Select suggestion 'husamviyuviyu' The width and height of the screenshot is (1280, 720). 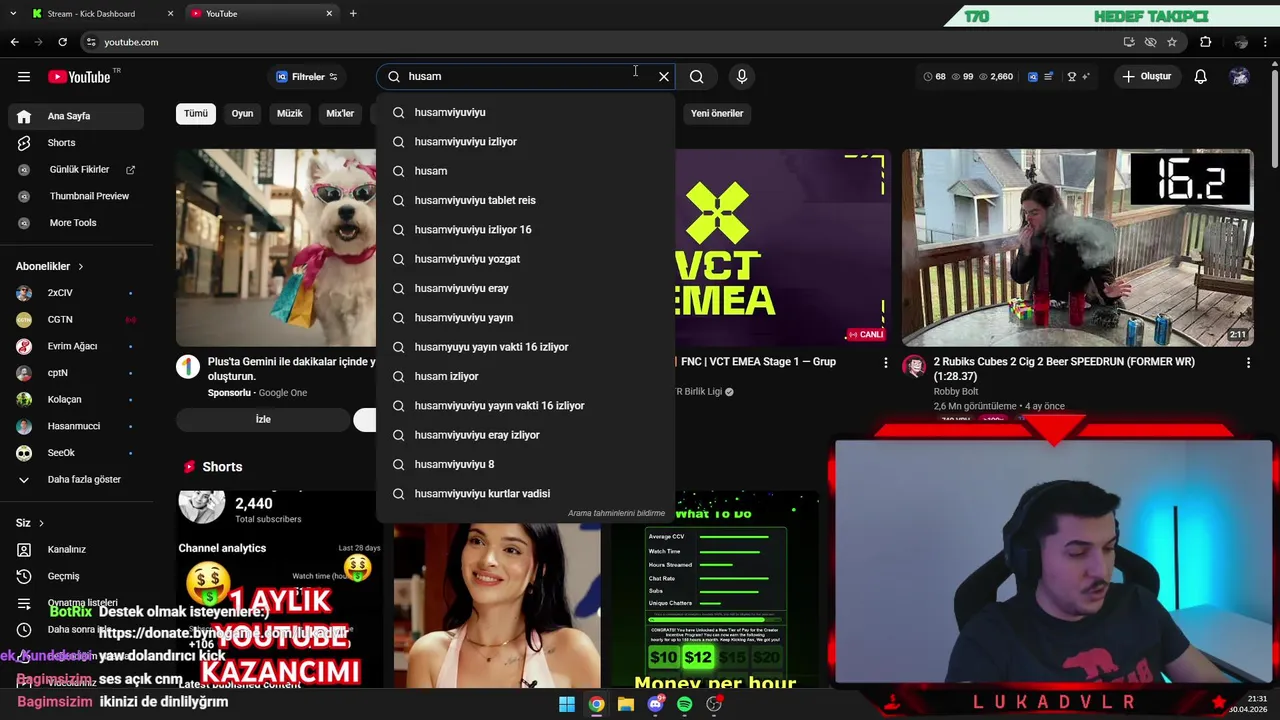coord(526,112)
